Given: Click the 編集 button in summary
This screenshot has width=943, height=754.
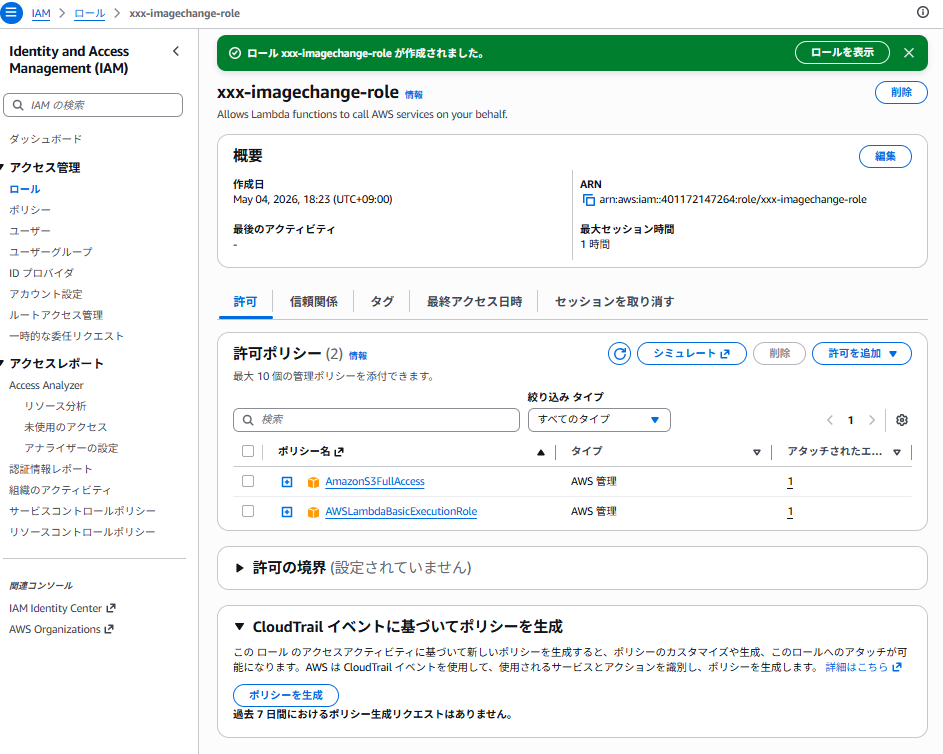Looking at the screenshot, I should (885, 156).
